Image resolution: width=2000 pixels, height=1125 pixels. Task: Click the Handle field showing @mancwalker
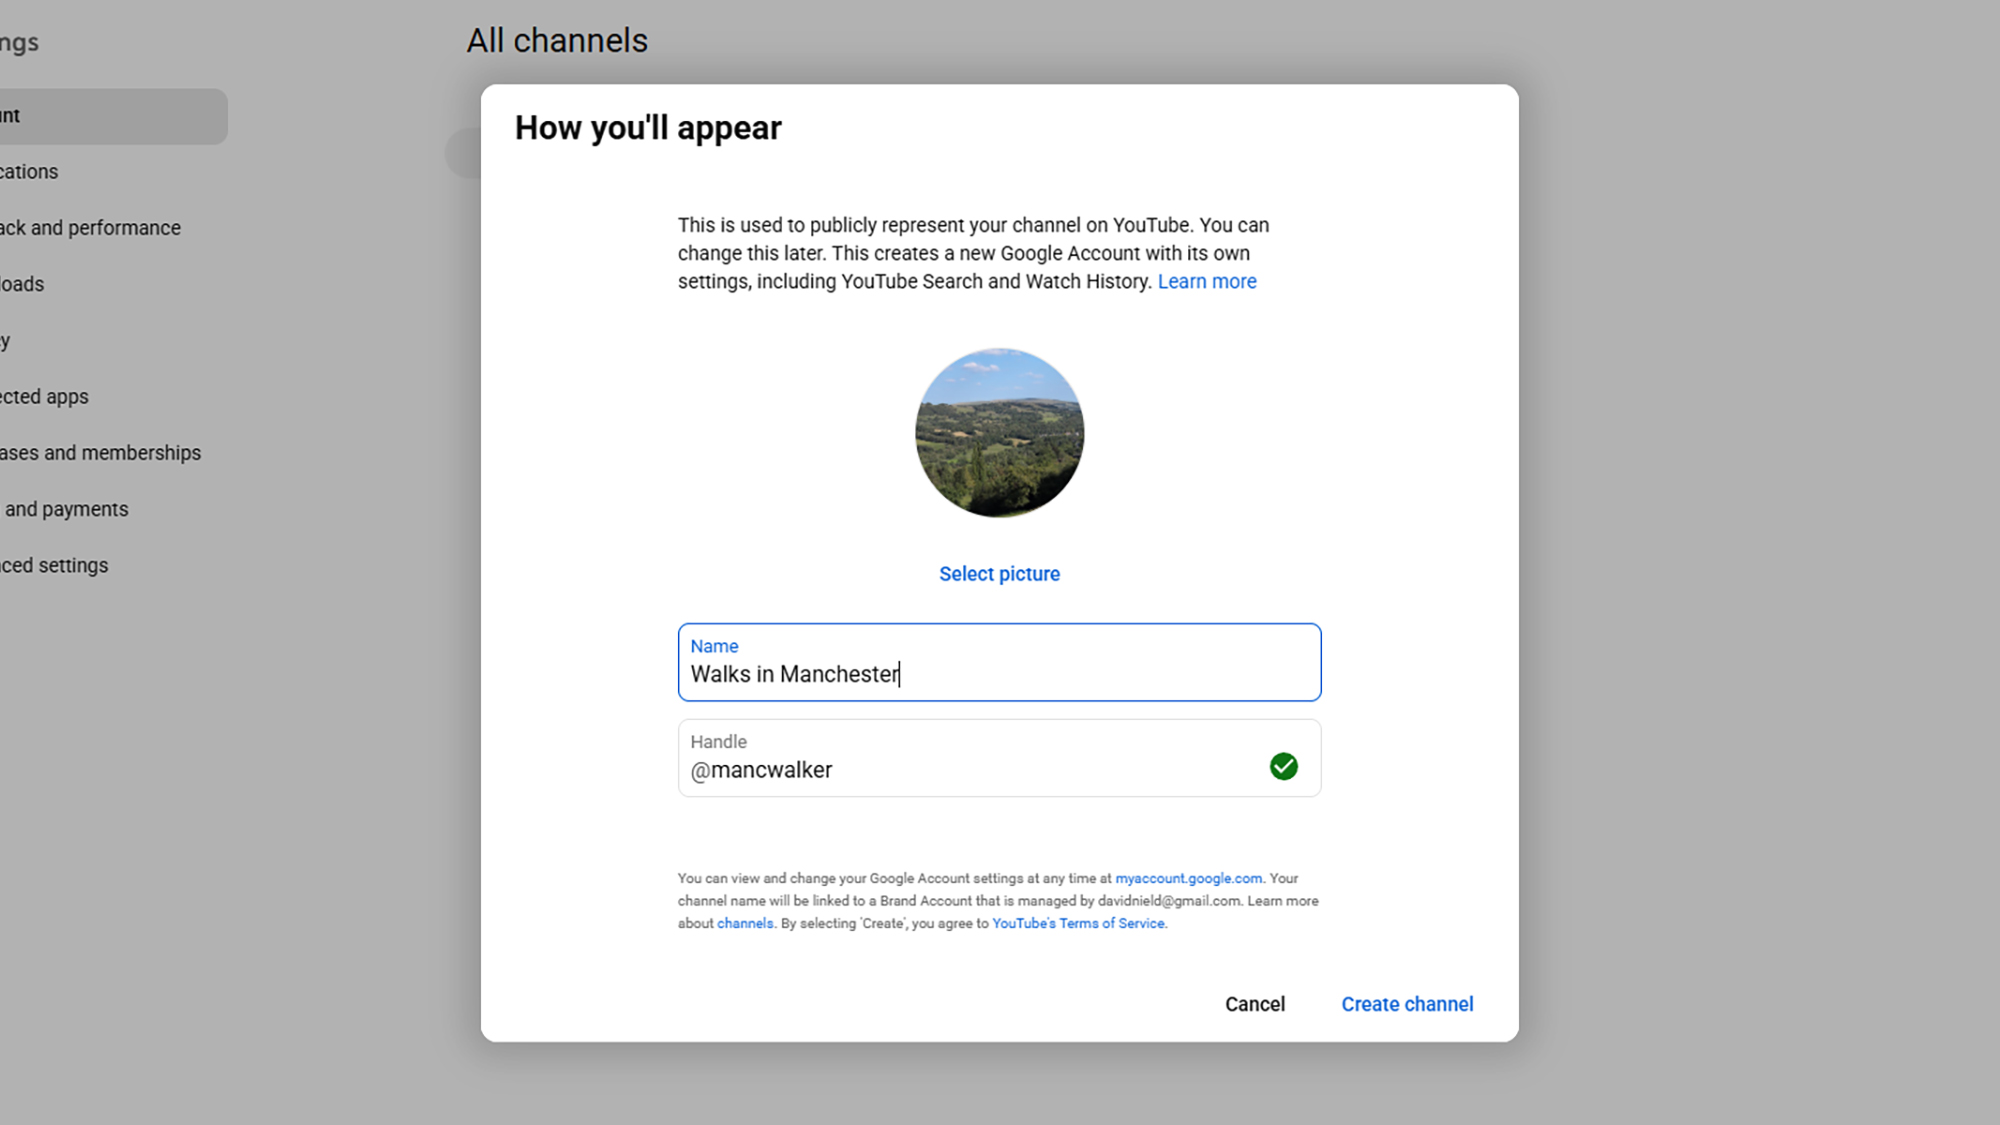[999, 758]
